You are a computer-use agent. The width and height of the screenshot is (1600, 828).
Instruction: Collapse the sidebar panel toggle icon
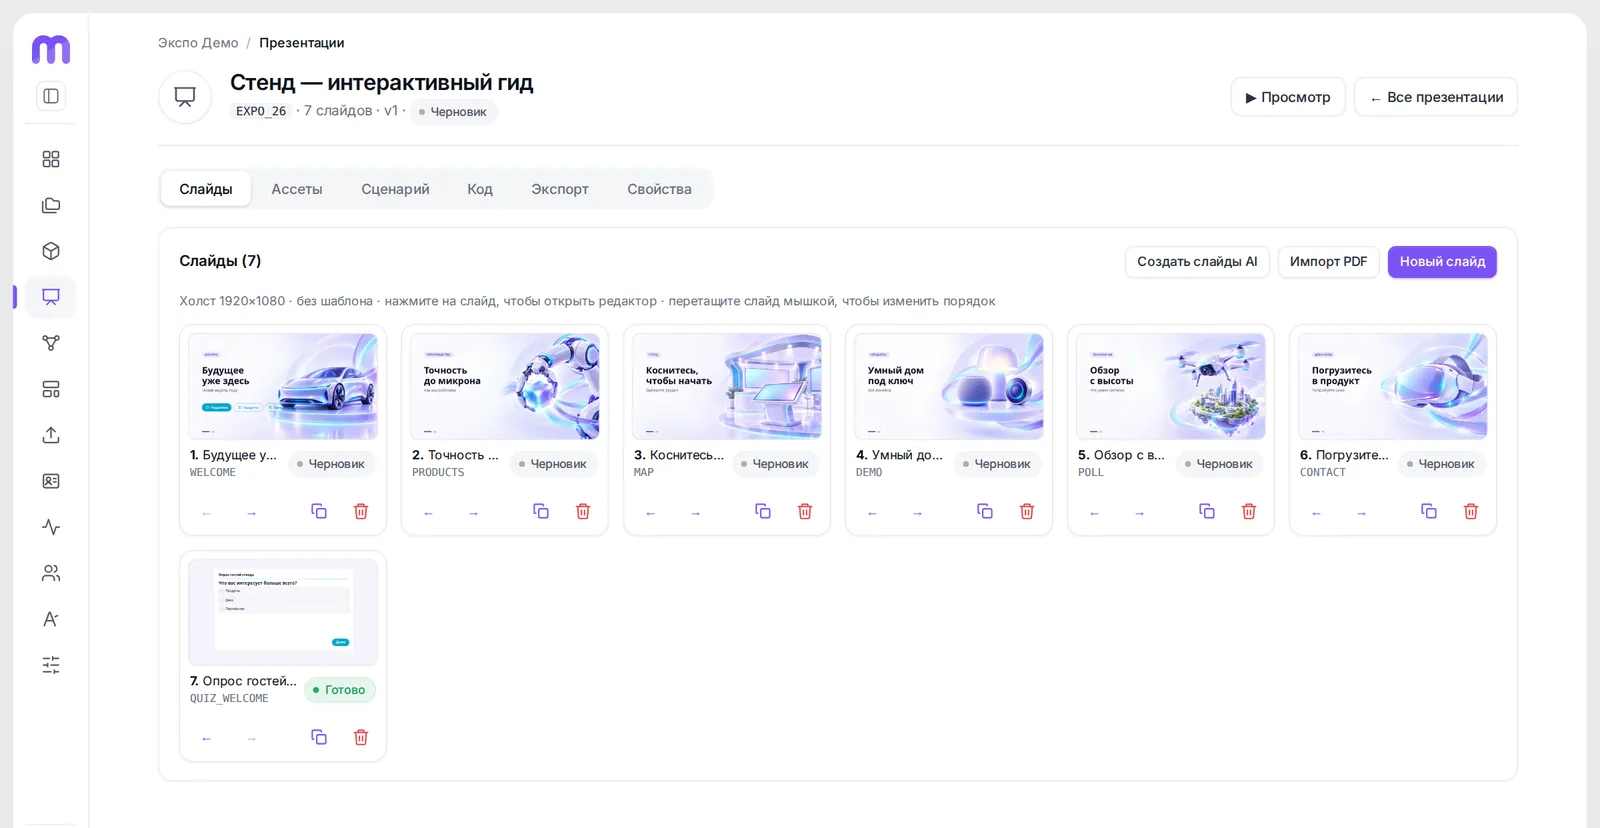pos(51,96)
